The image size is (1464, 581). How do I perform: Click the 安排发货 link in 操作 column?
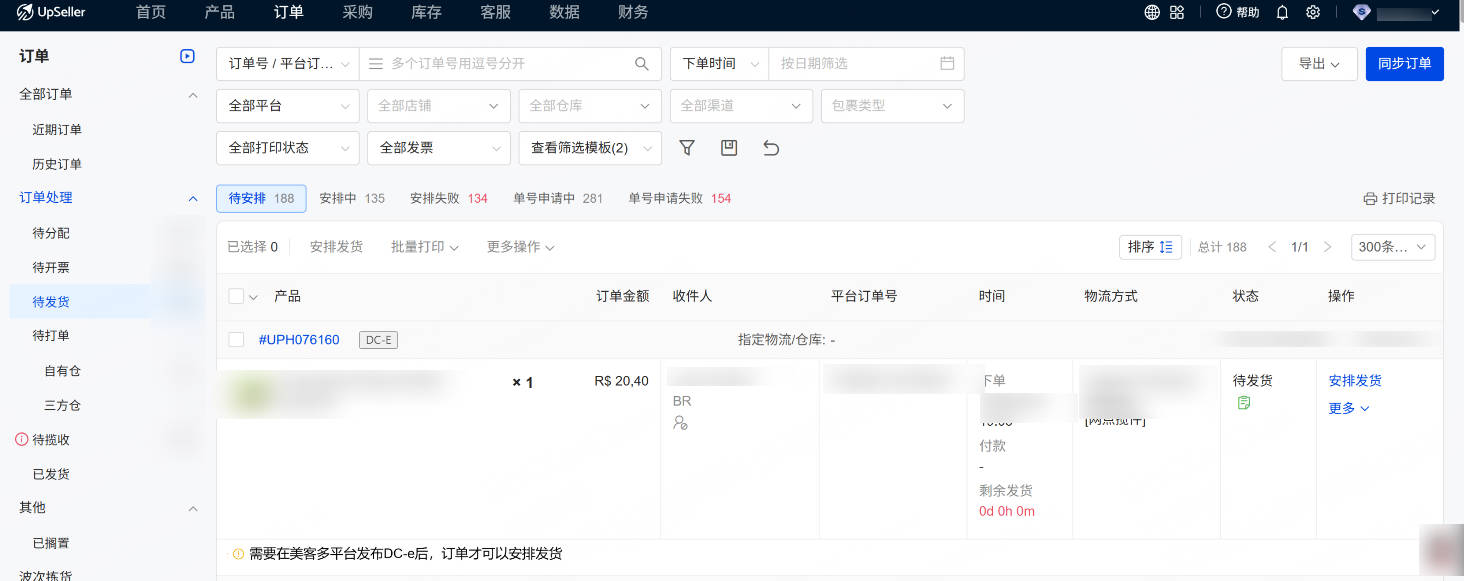click(1355, 381)
